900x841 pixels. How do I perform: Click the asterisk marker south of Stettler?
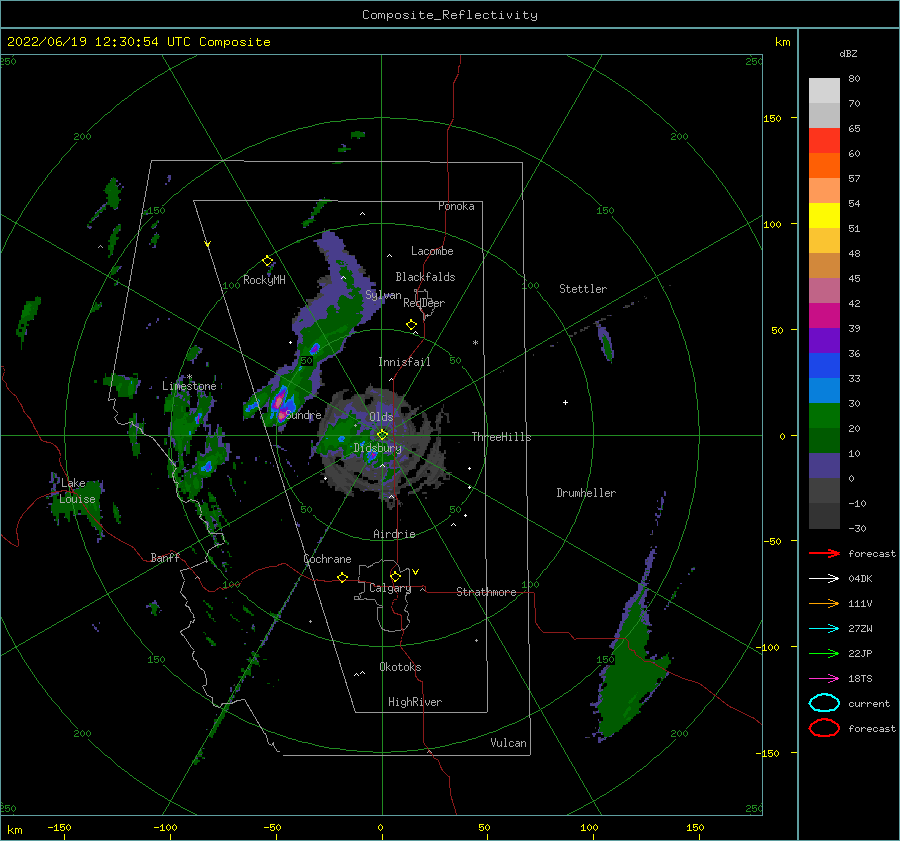tap(475, 343)
